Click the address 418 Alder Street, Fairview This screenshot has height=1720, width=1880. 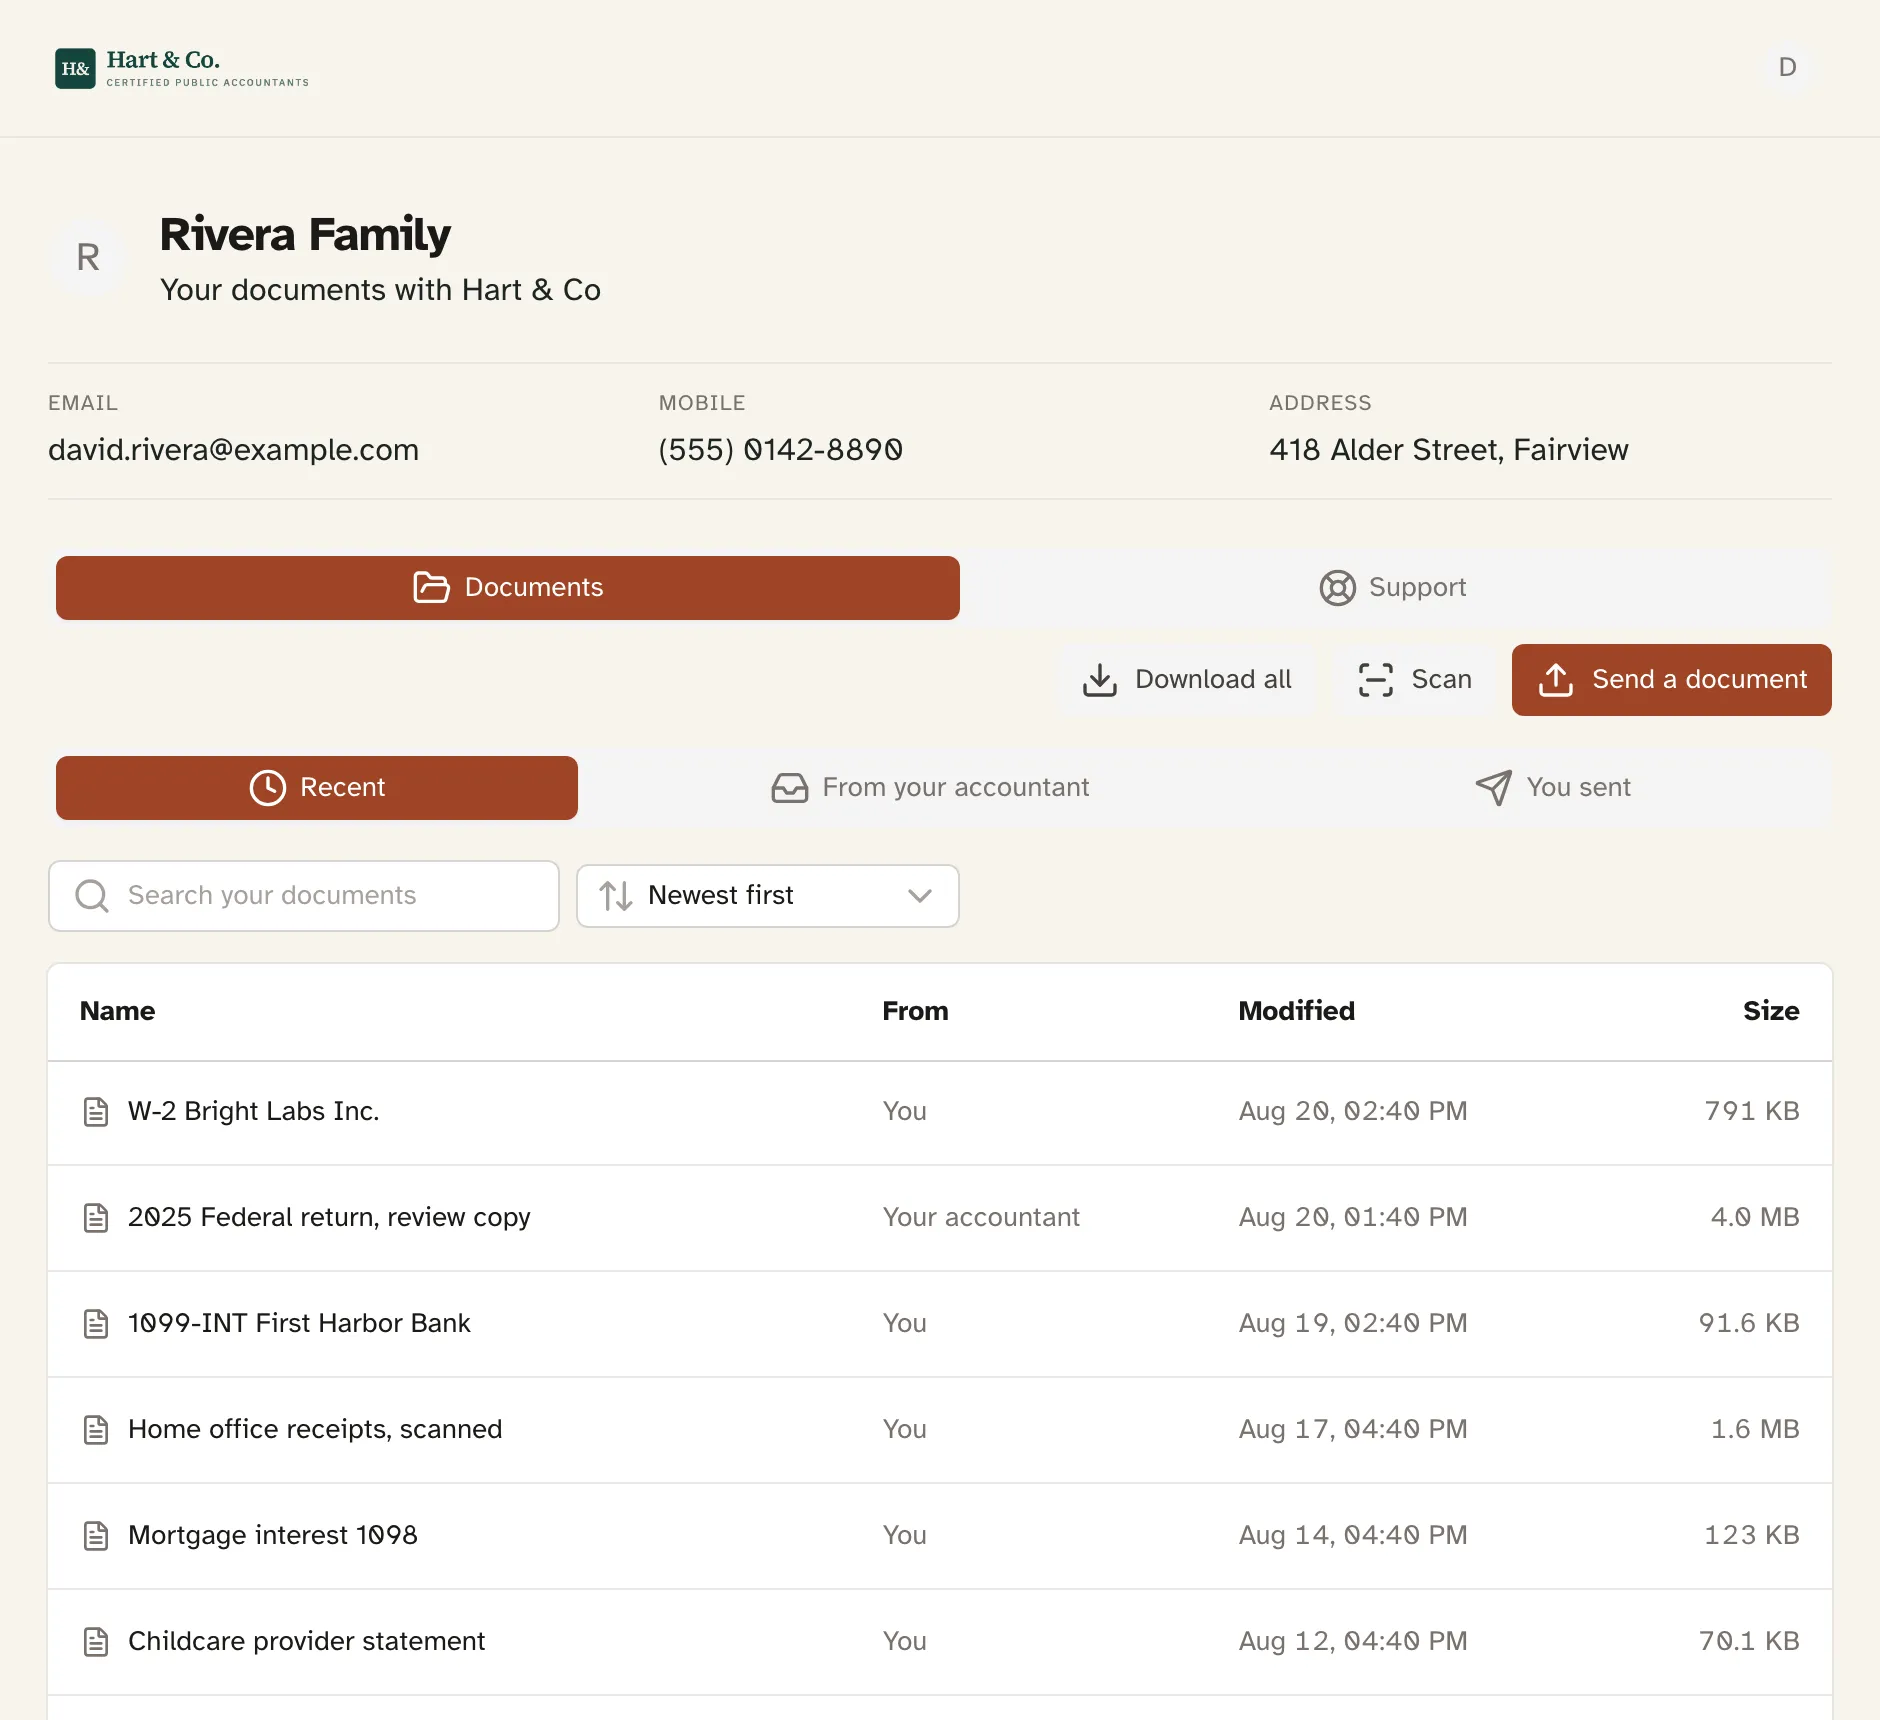1449,450
